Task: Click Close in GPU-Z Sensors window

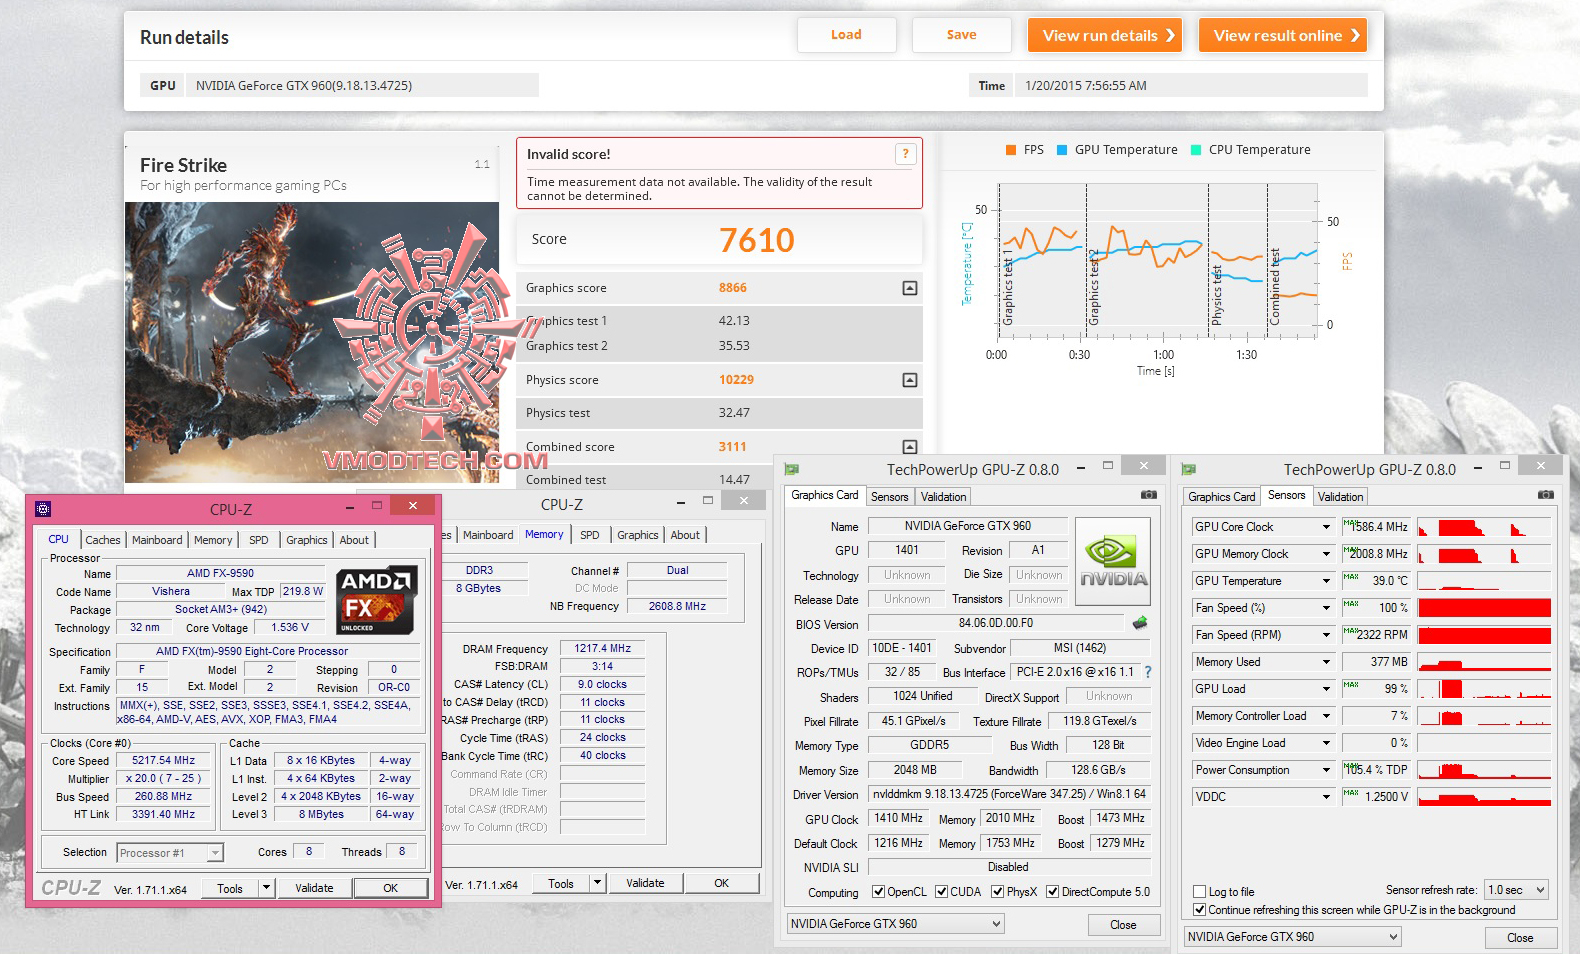Action: (x=1520, y=938)
